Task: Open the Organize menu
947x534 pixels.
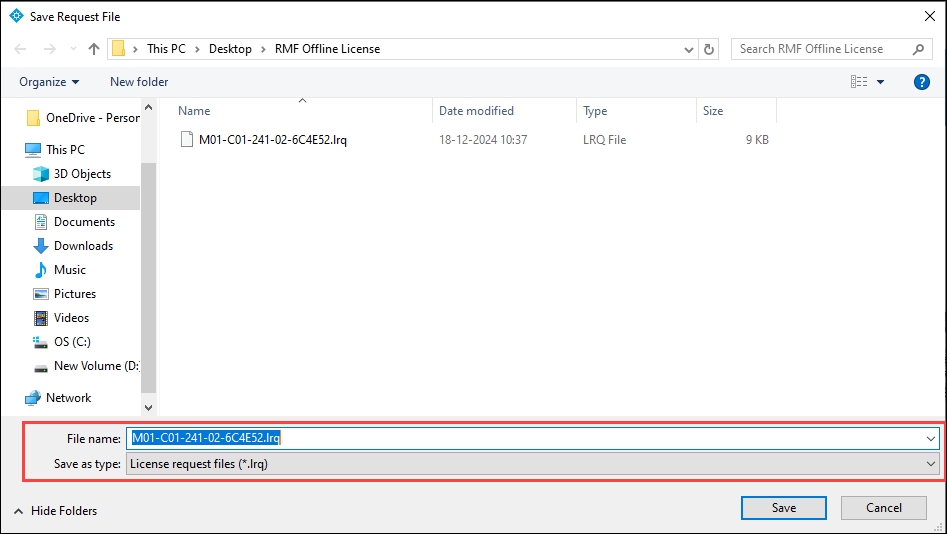Action: coord(49,82)
